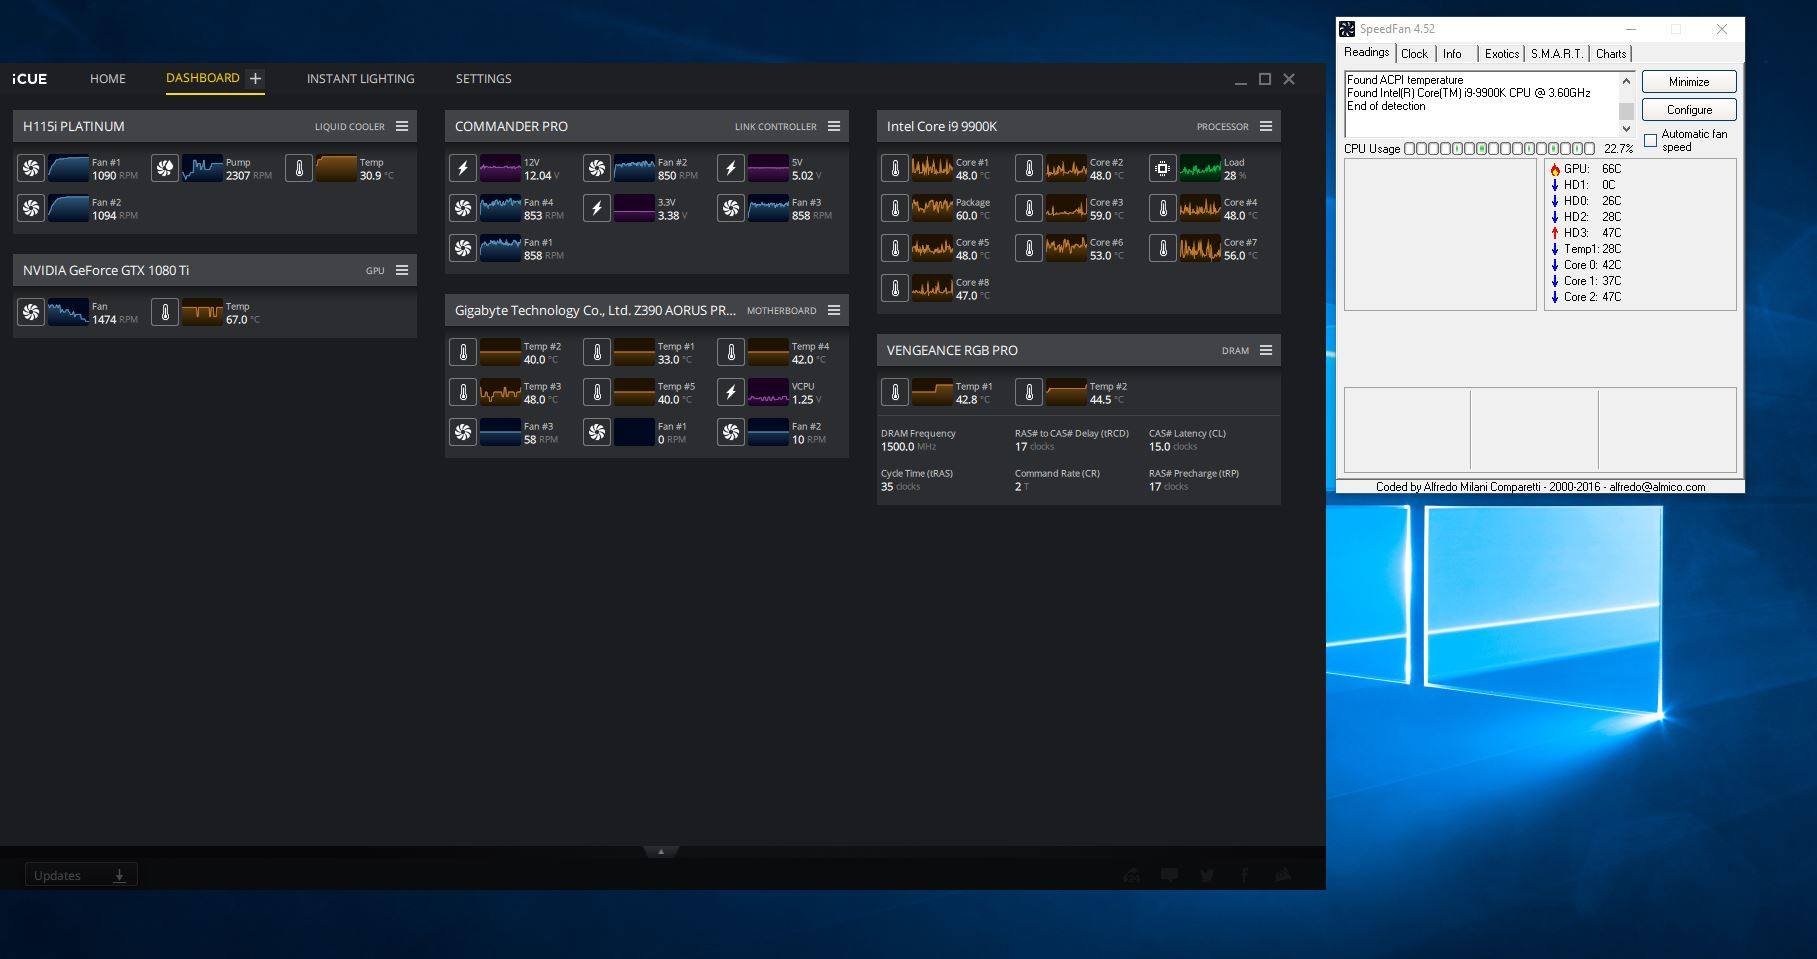Open the NVIDIA GeForce GTX 1080 Ti menu
Image resolution: width=1817 pixels, height=959 pixels.
tap(402, 270)
